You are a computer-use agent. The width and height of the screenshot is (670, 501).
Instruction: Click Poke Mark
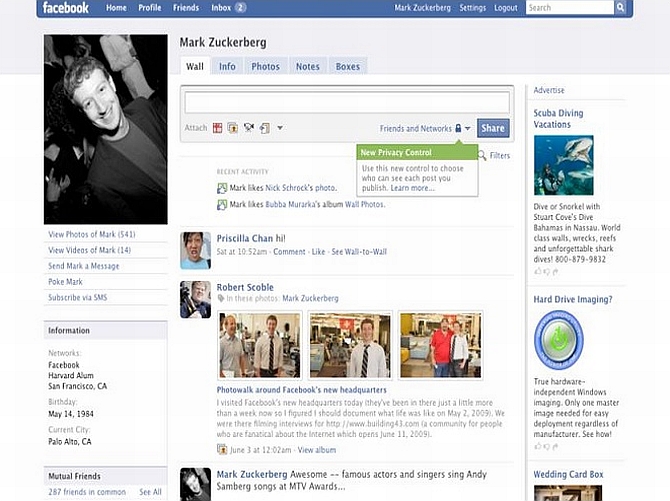pyautogui.click(x=65, y=282)
